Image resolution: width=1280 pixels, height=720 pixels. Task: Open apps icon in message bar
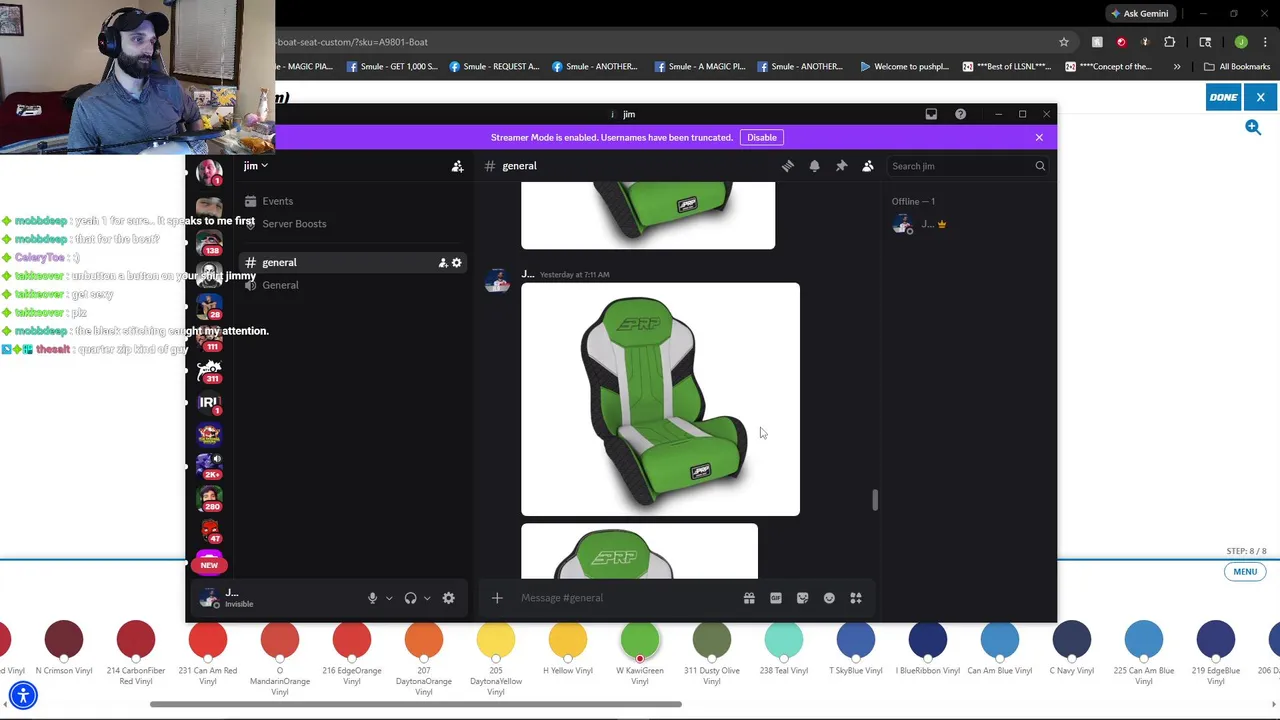click(x=856, y=598)
